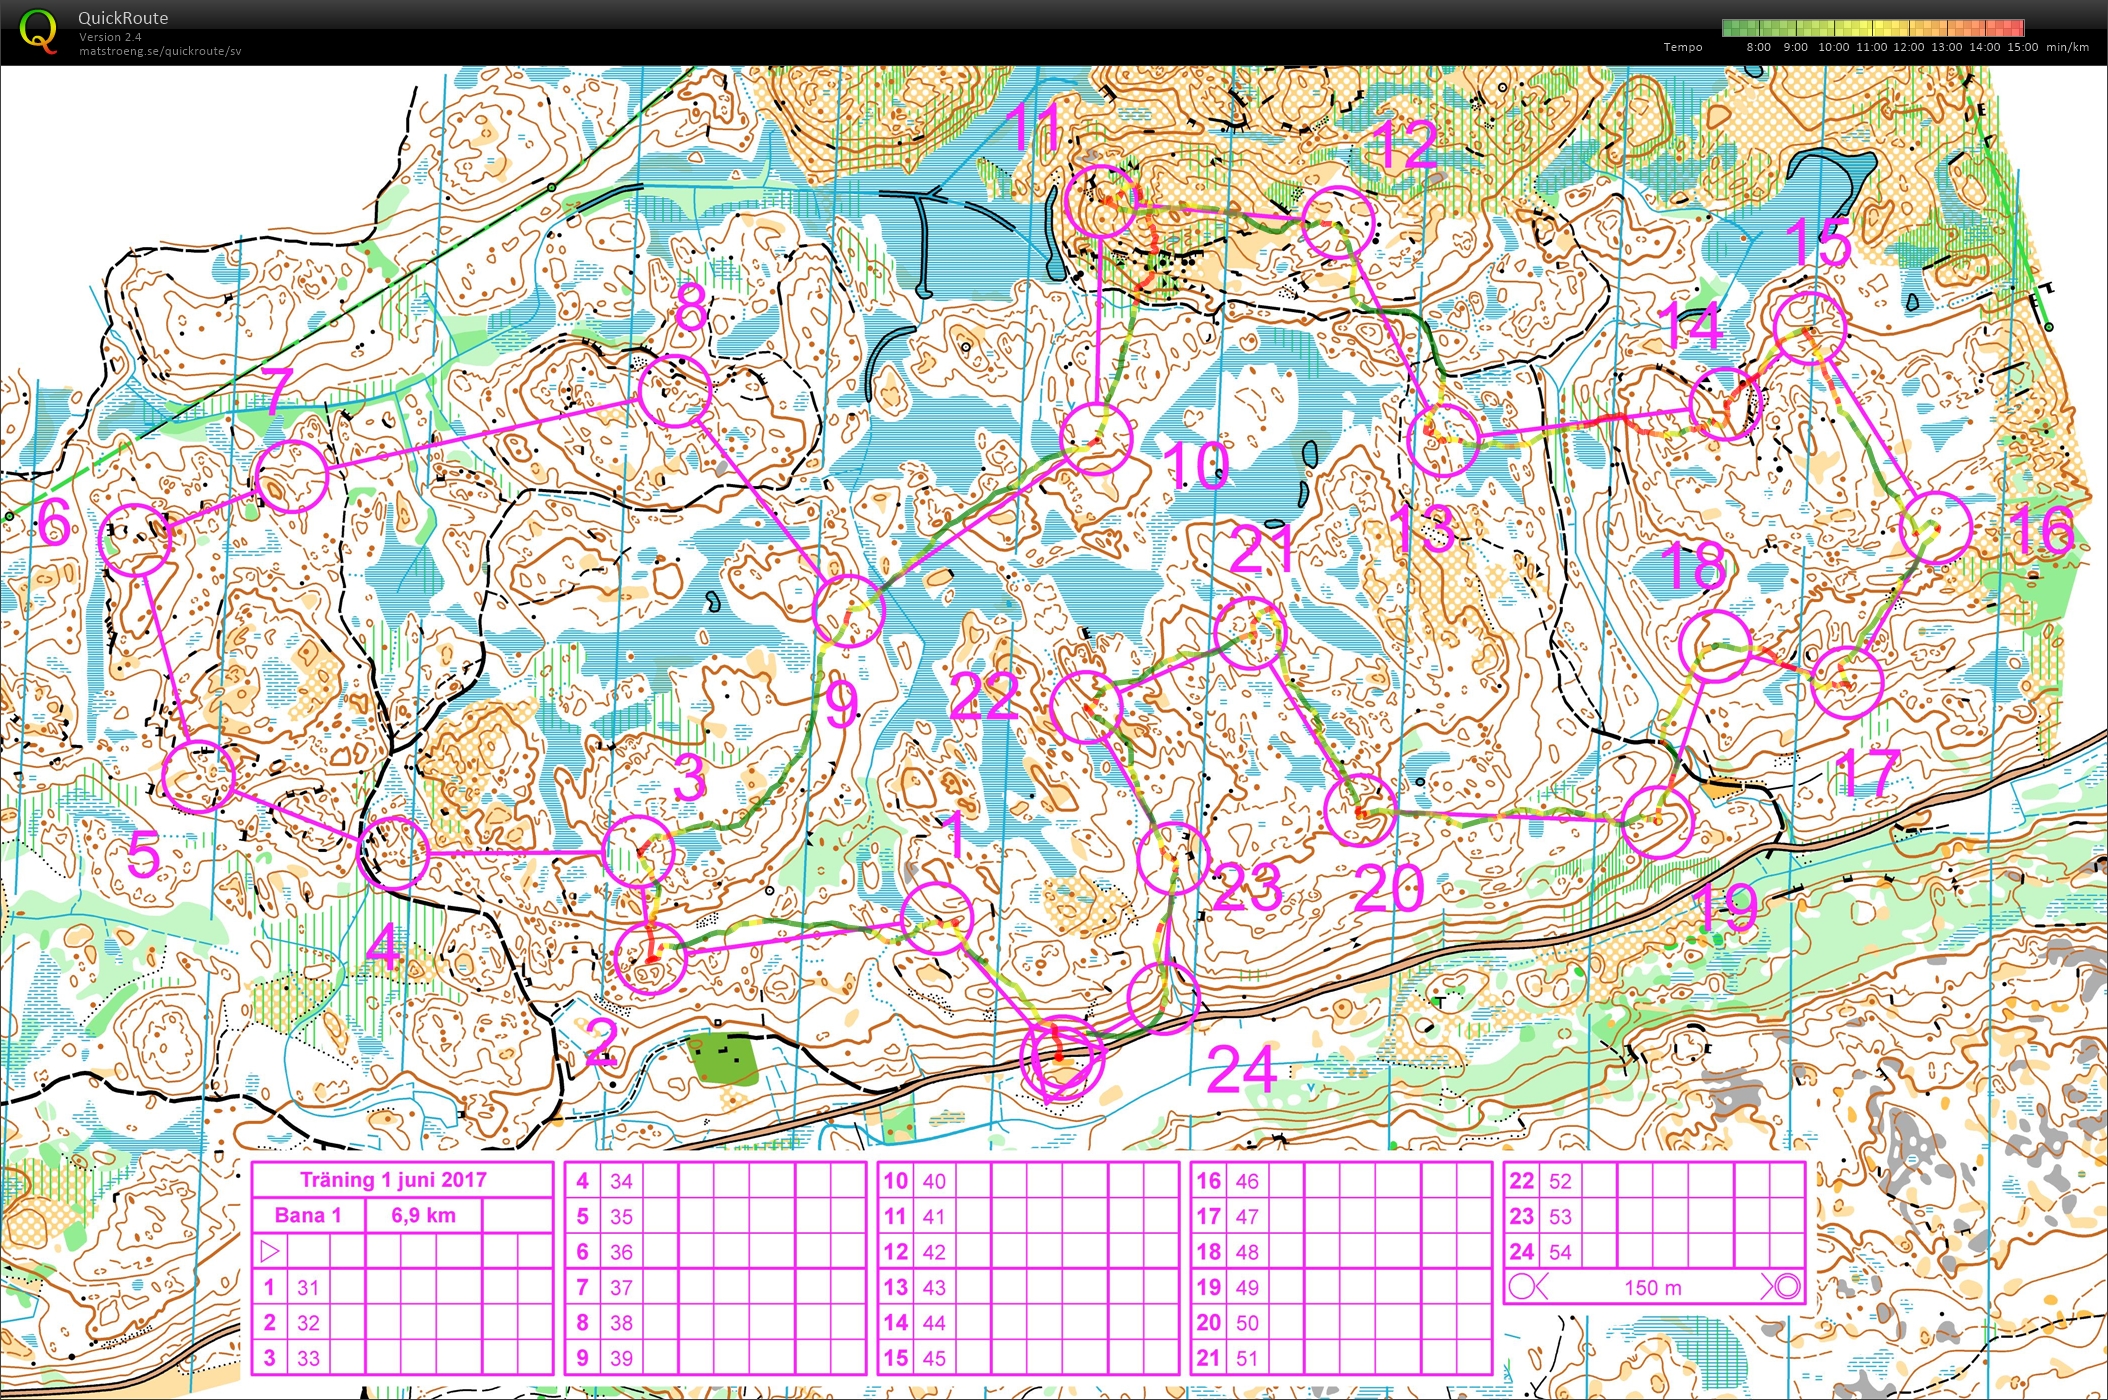Click the QuickRoute title text
The height and width of the screenshot is (1400, 2108).
coord(123,18)
